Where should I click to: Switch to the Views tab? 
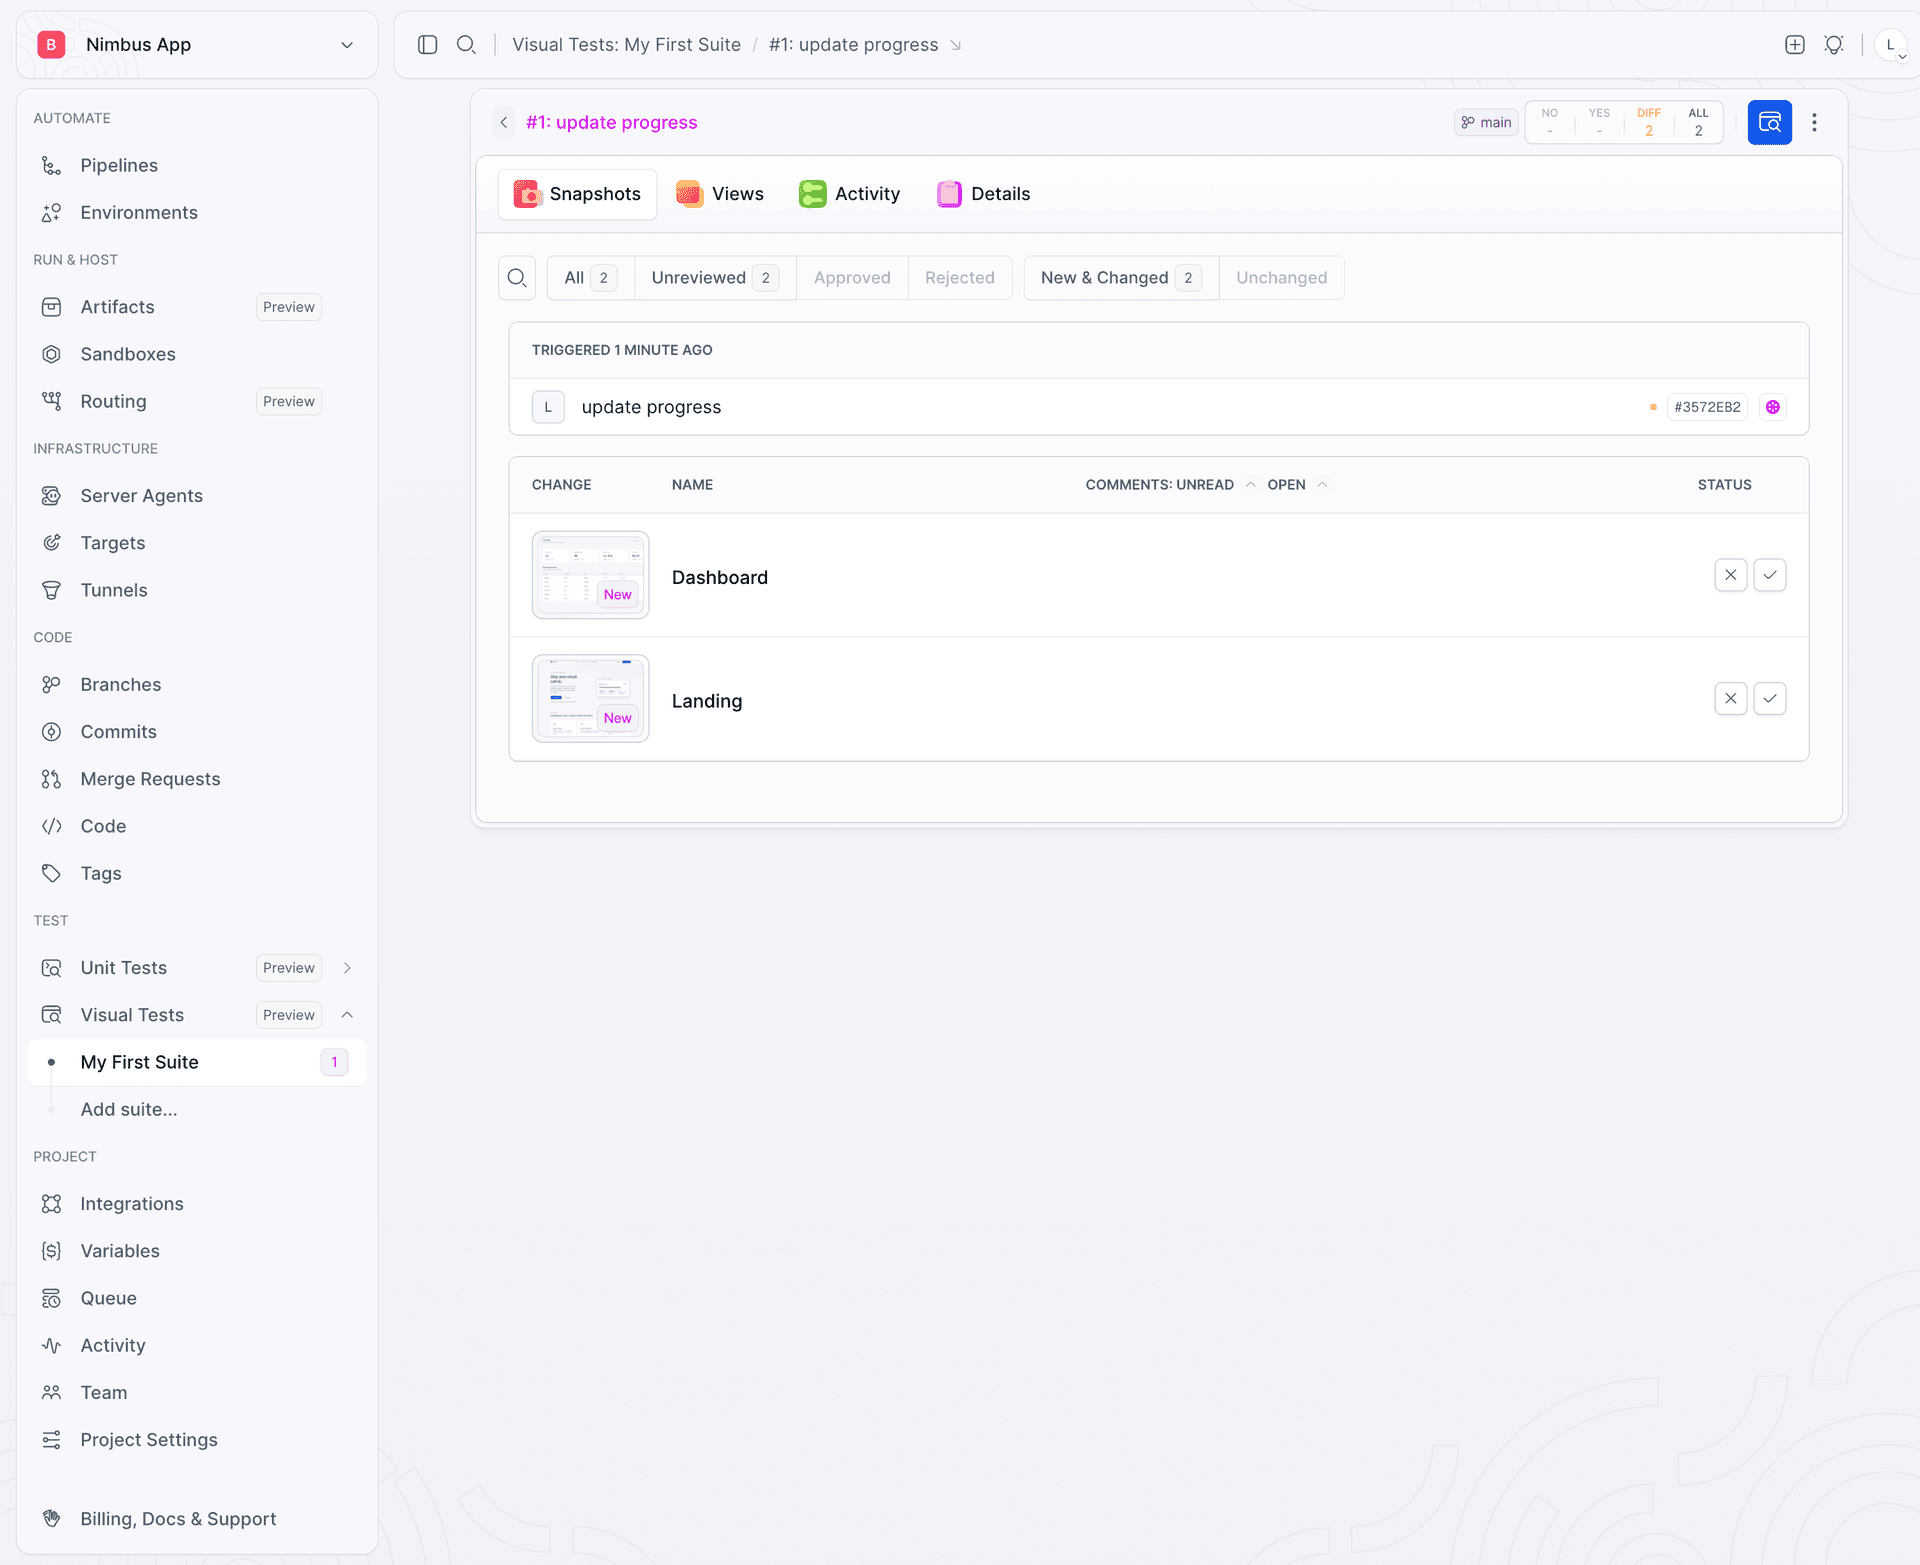pos(720,194)
